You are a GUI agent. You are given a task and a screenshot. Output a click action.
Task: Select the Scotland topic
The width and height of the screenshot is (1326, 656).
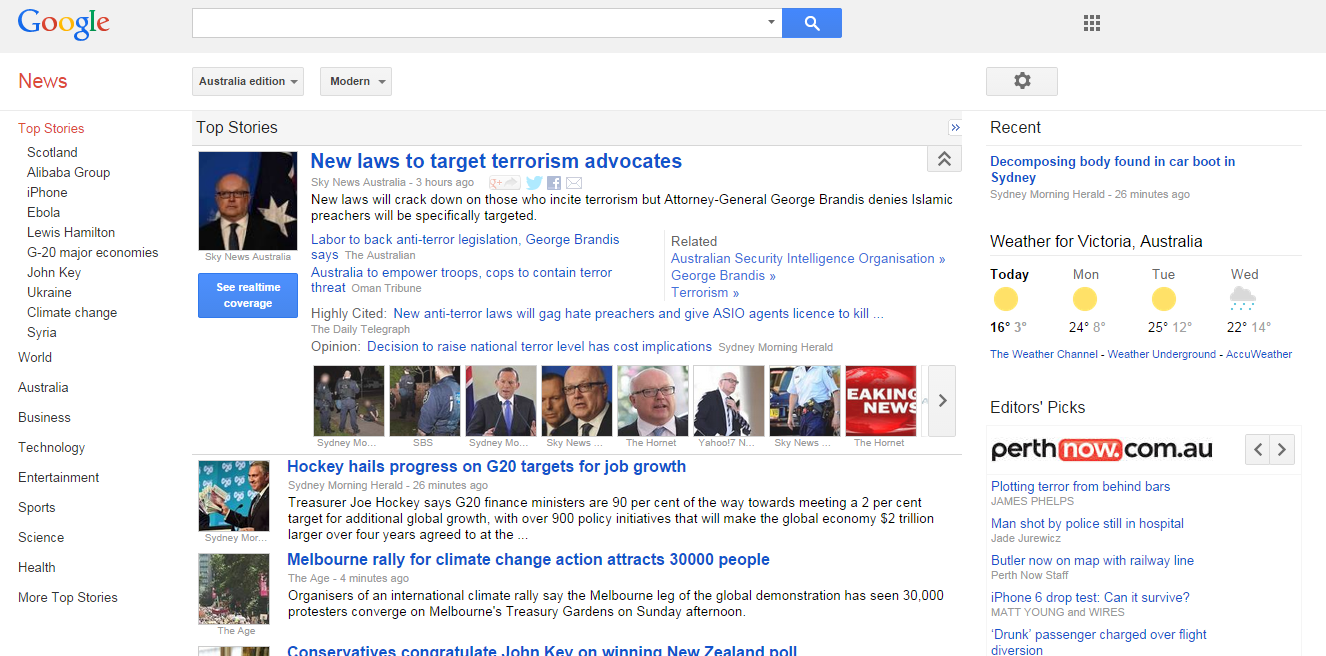point(52,152)
